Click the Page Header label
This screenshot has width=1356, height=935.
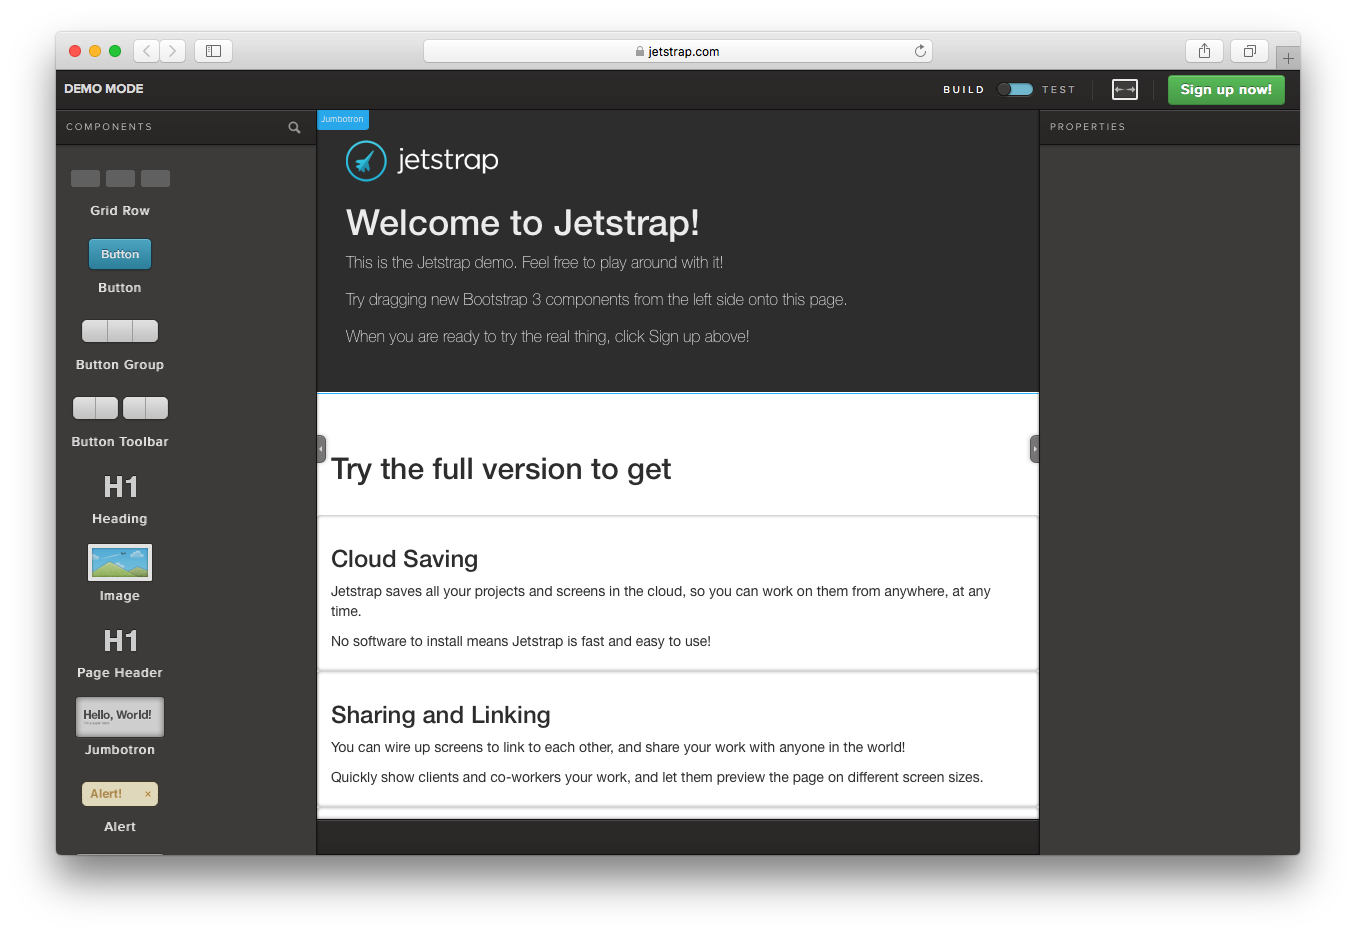click(120, 673)
